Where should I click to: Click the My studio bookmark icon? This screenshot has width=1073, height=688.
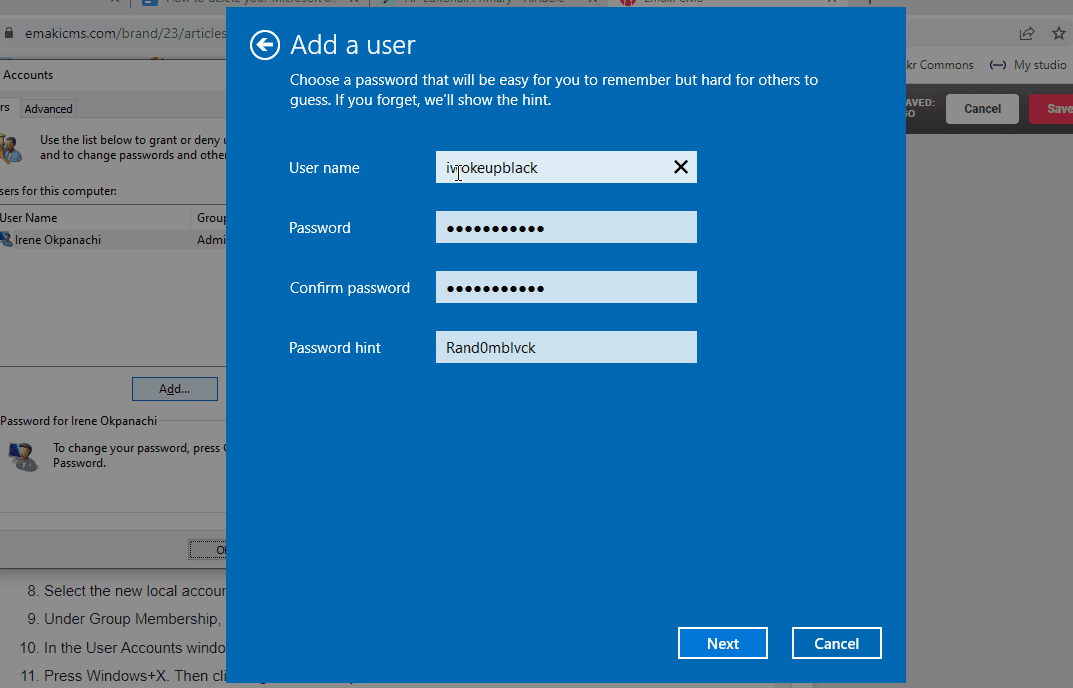(997, 65)
